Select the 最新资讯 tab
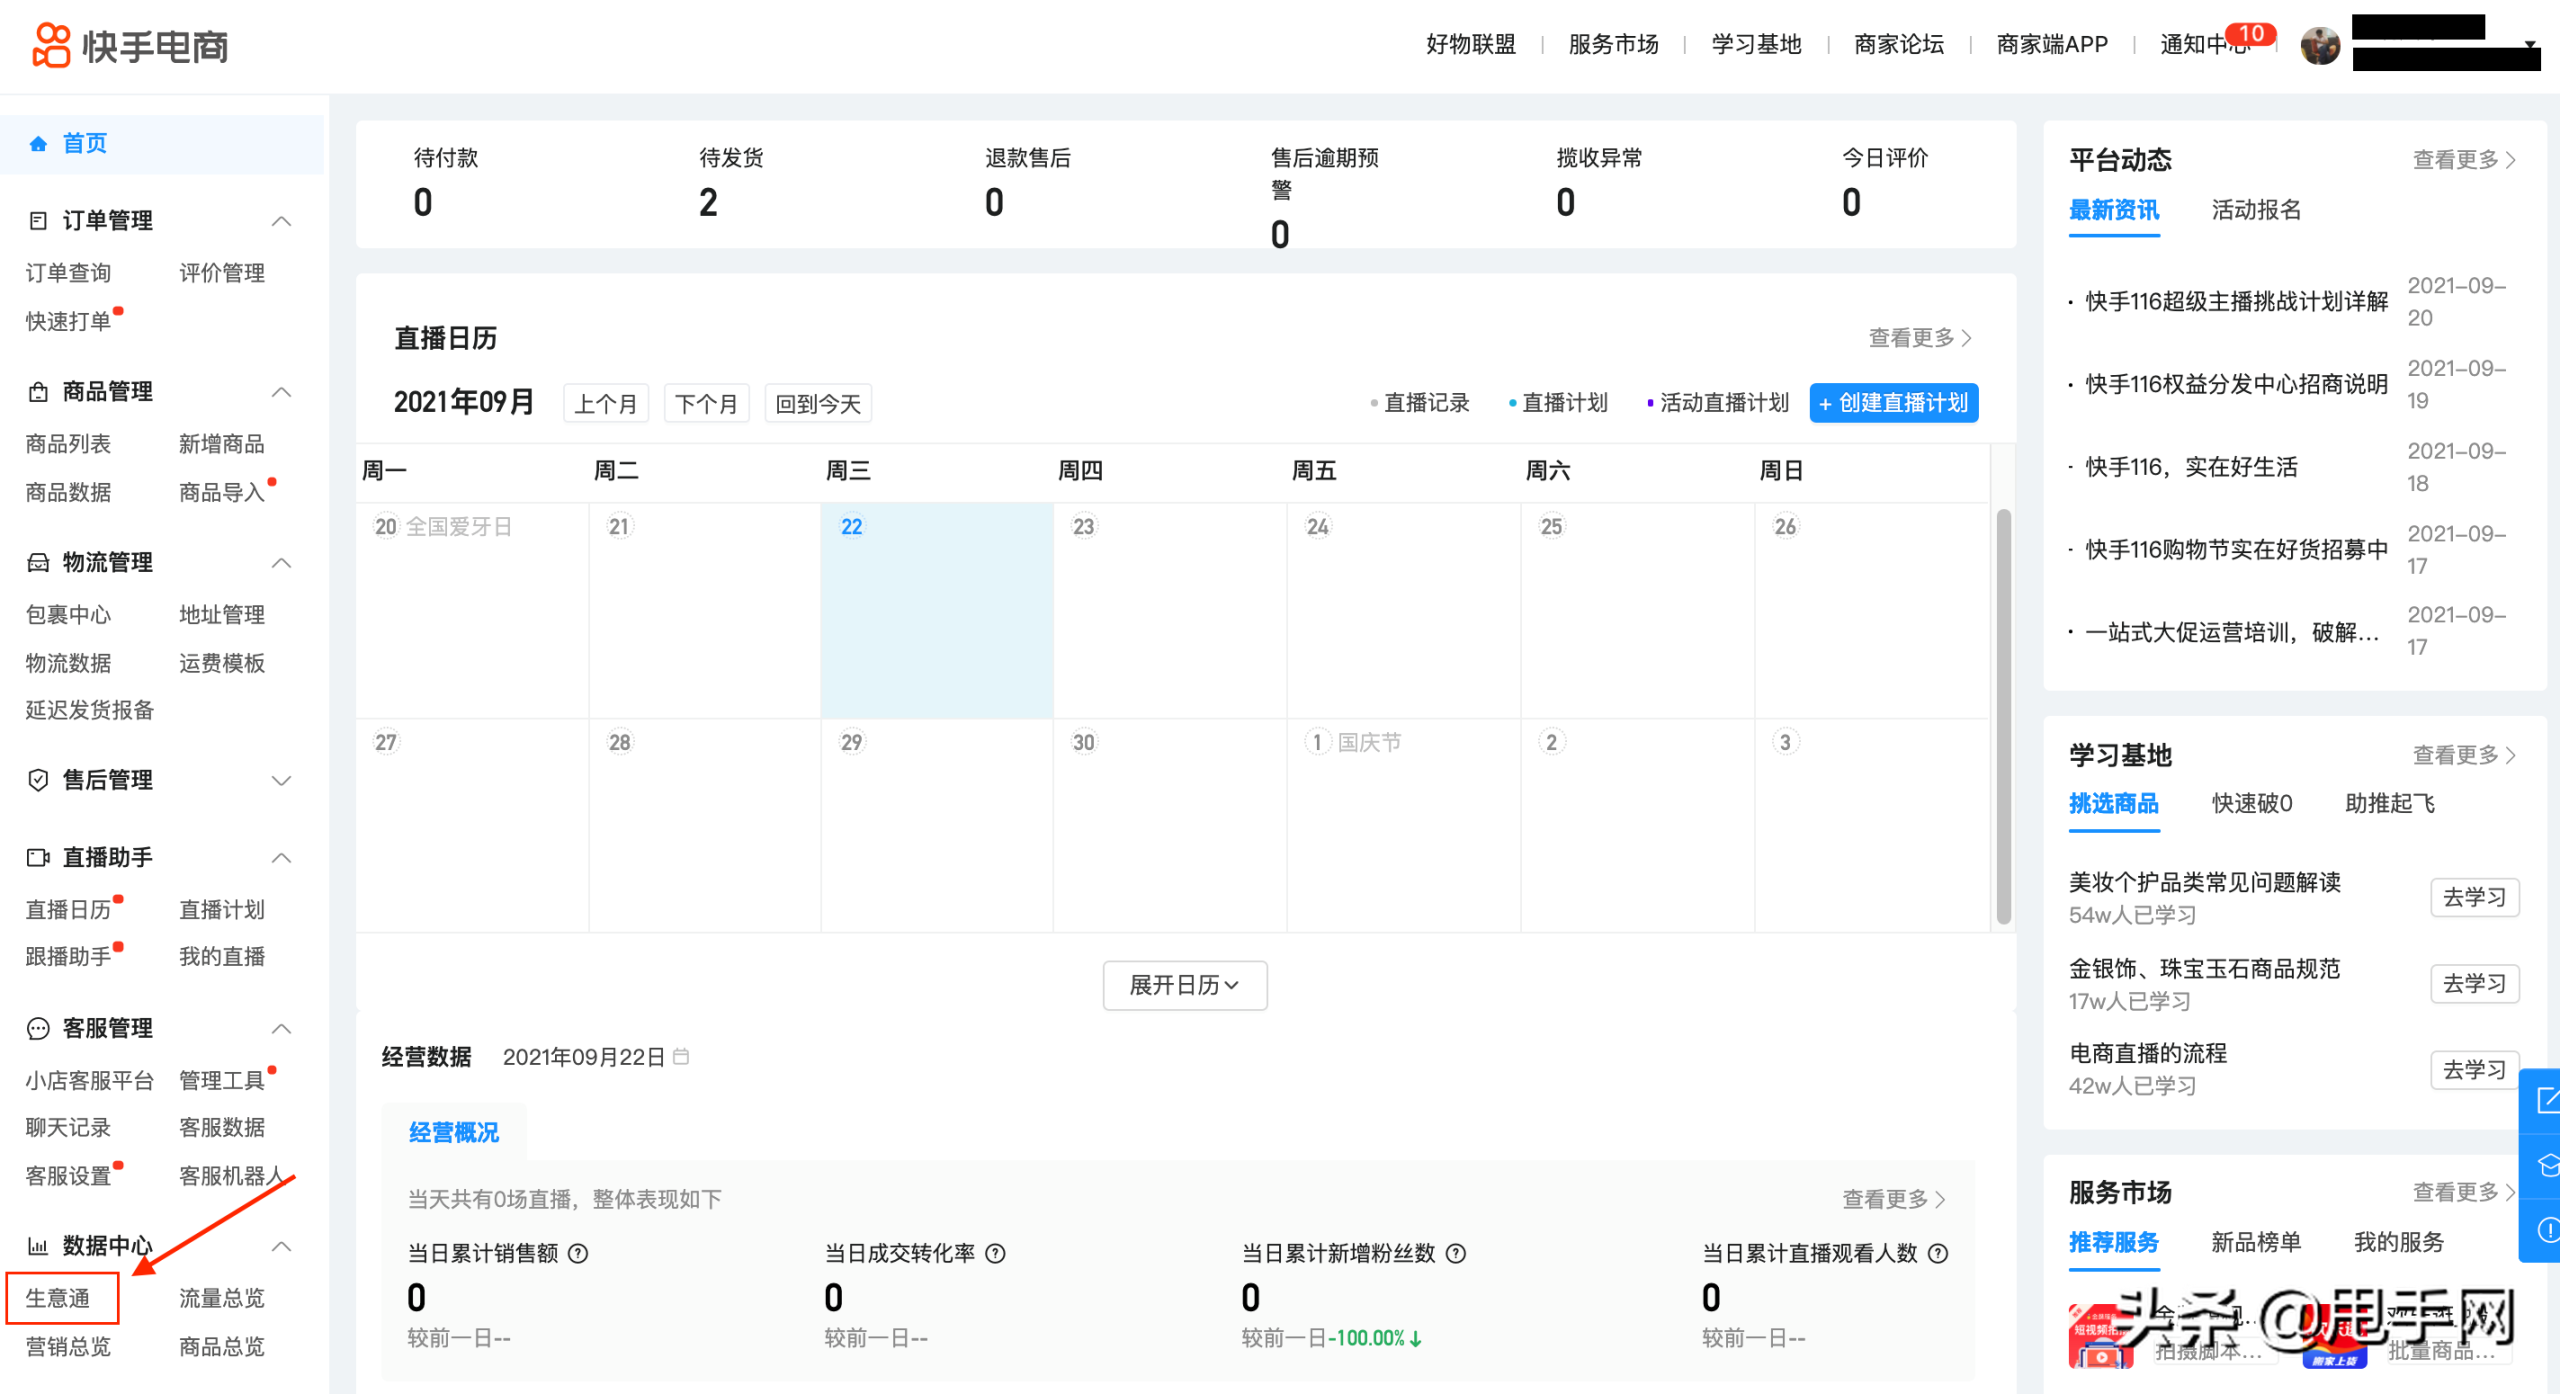The image size is (2560, 1394). pyautogui.click(x=2113, y=210)
